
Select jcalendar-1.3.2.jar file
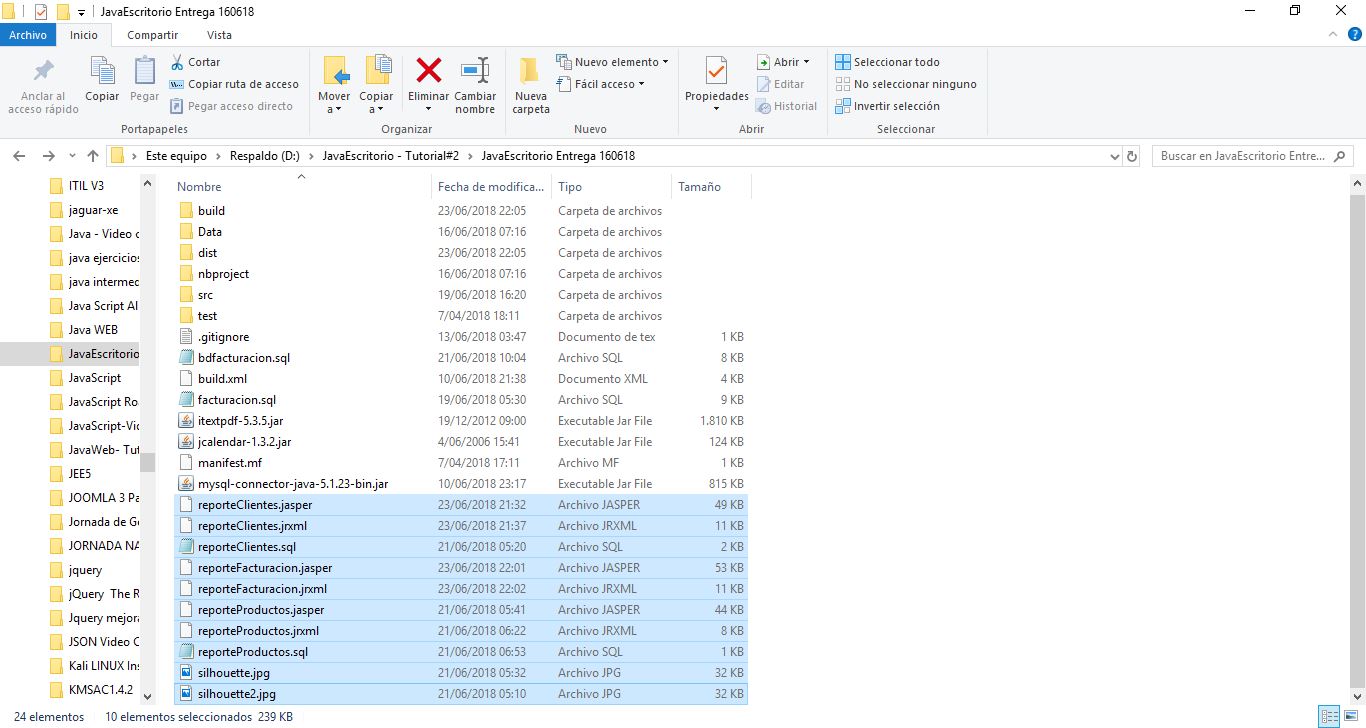[460, 442]
